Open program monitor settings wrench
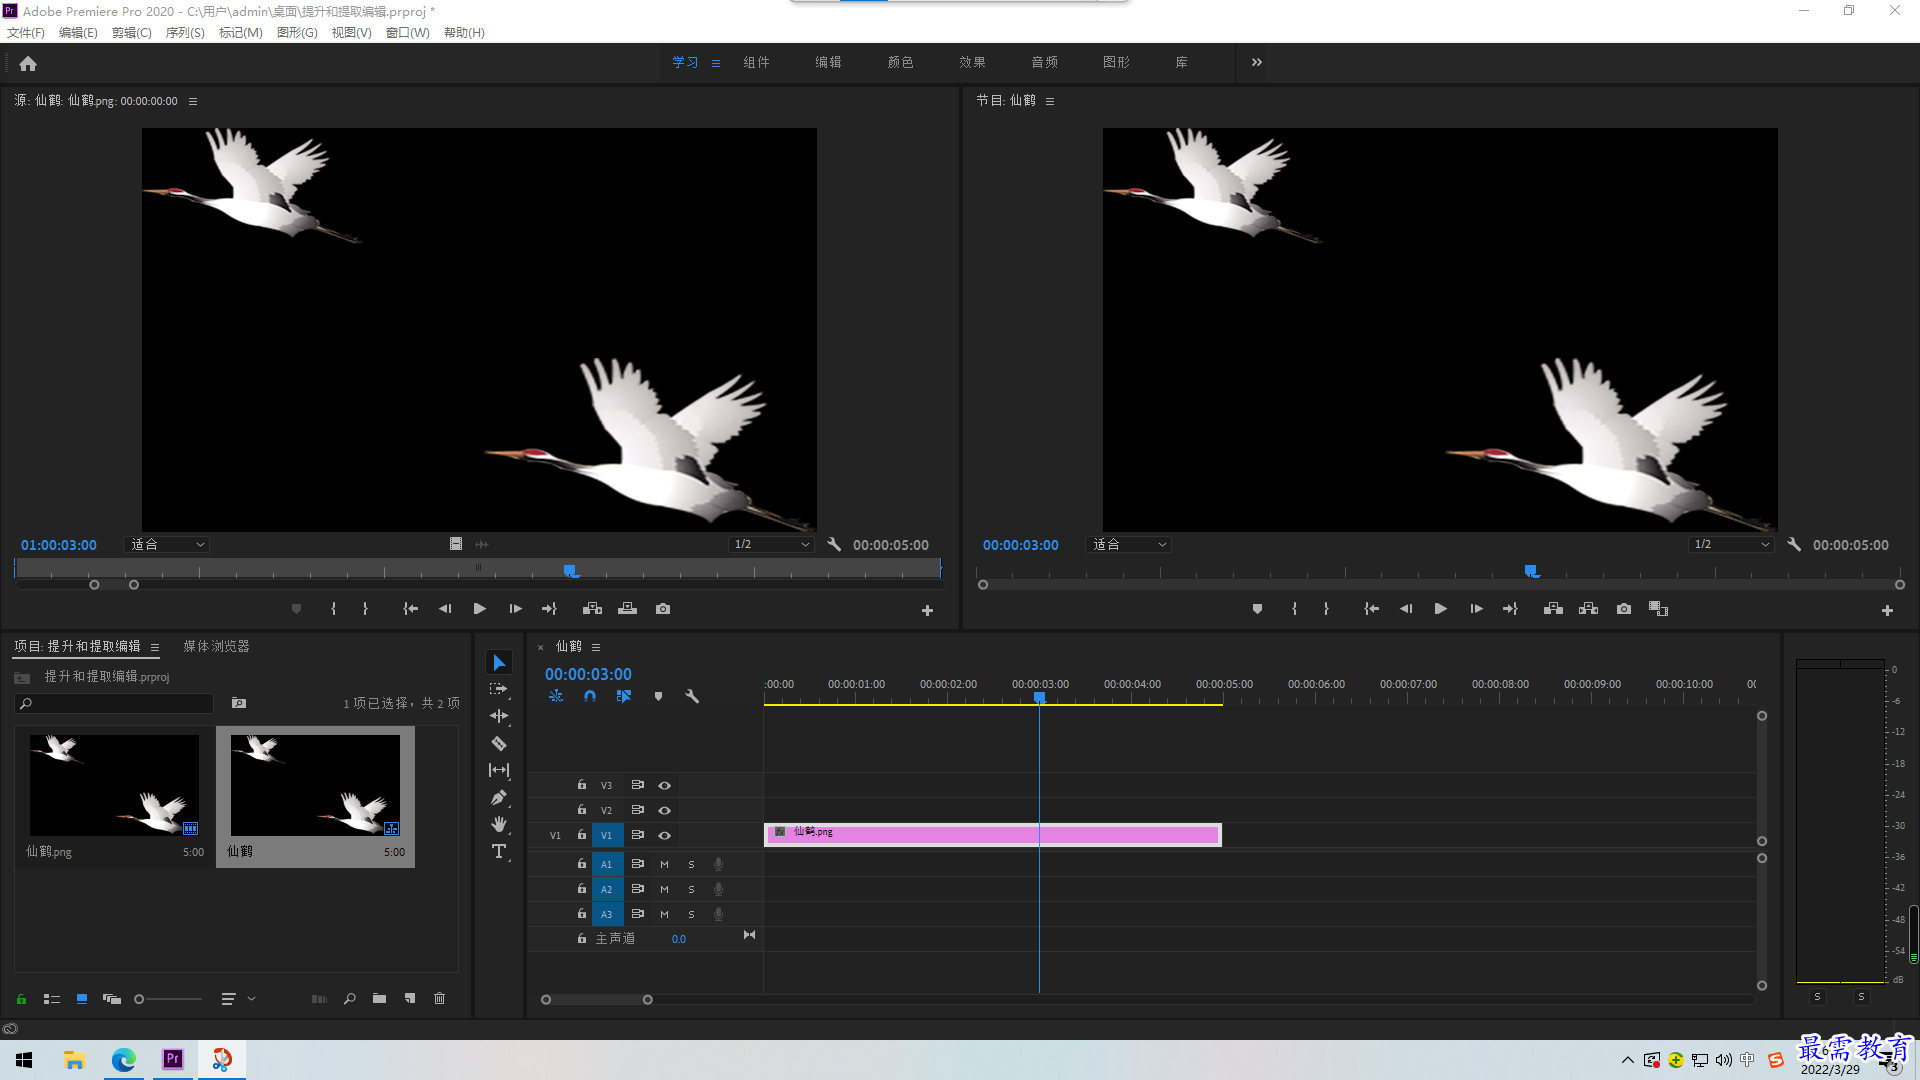The image size is (1920, 1080). coord(1794,545)
